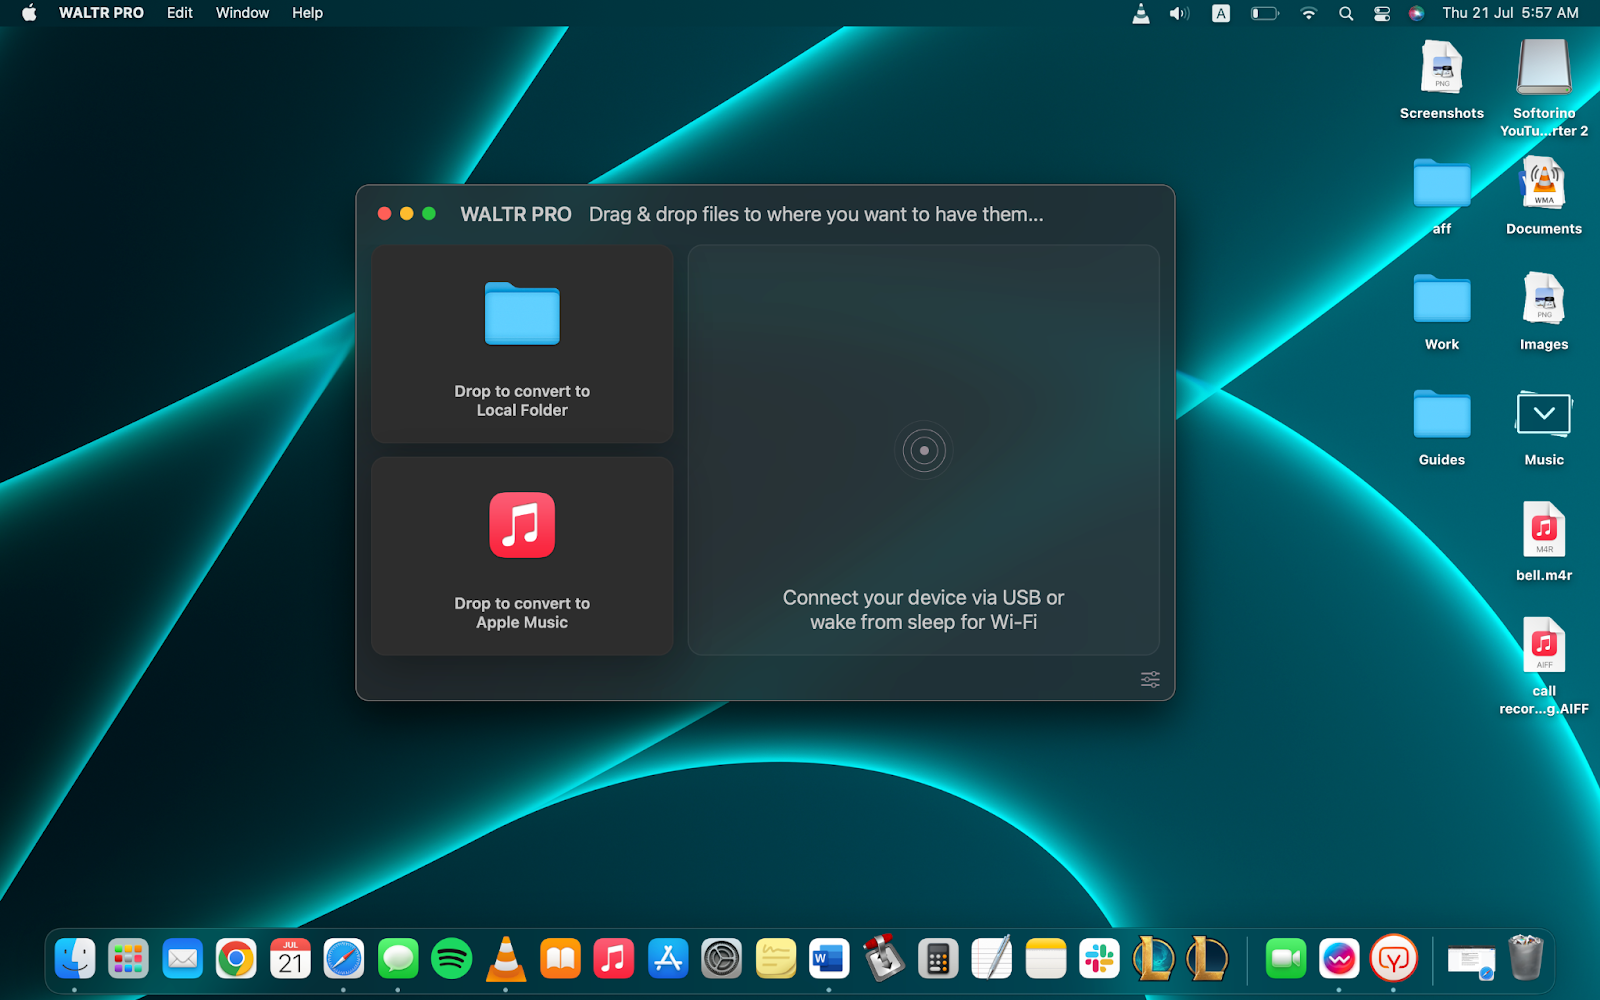Click 'Drop to convert to Local Folder' label

[522, 401]
